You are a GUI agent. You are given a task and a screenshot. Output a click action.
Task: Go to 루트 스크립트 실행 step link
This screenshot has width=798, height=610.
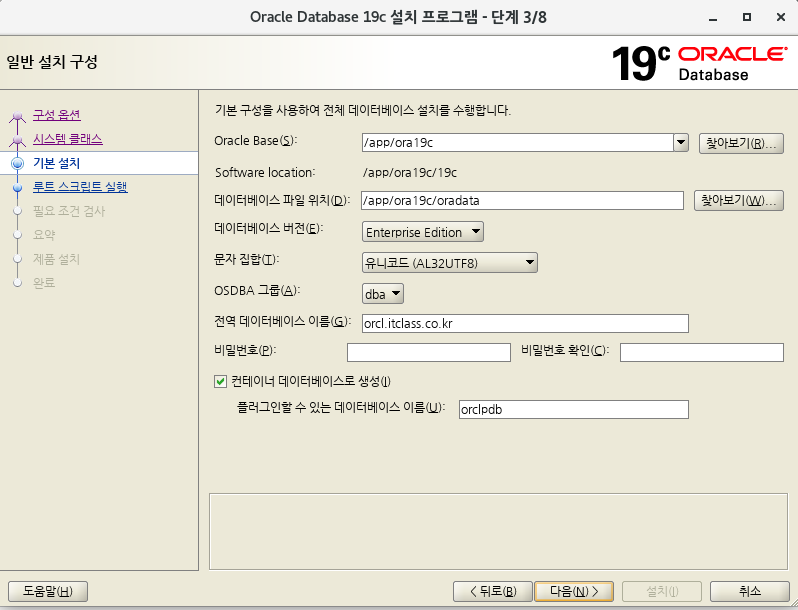(x=80, y=187)
